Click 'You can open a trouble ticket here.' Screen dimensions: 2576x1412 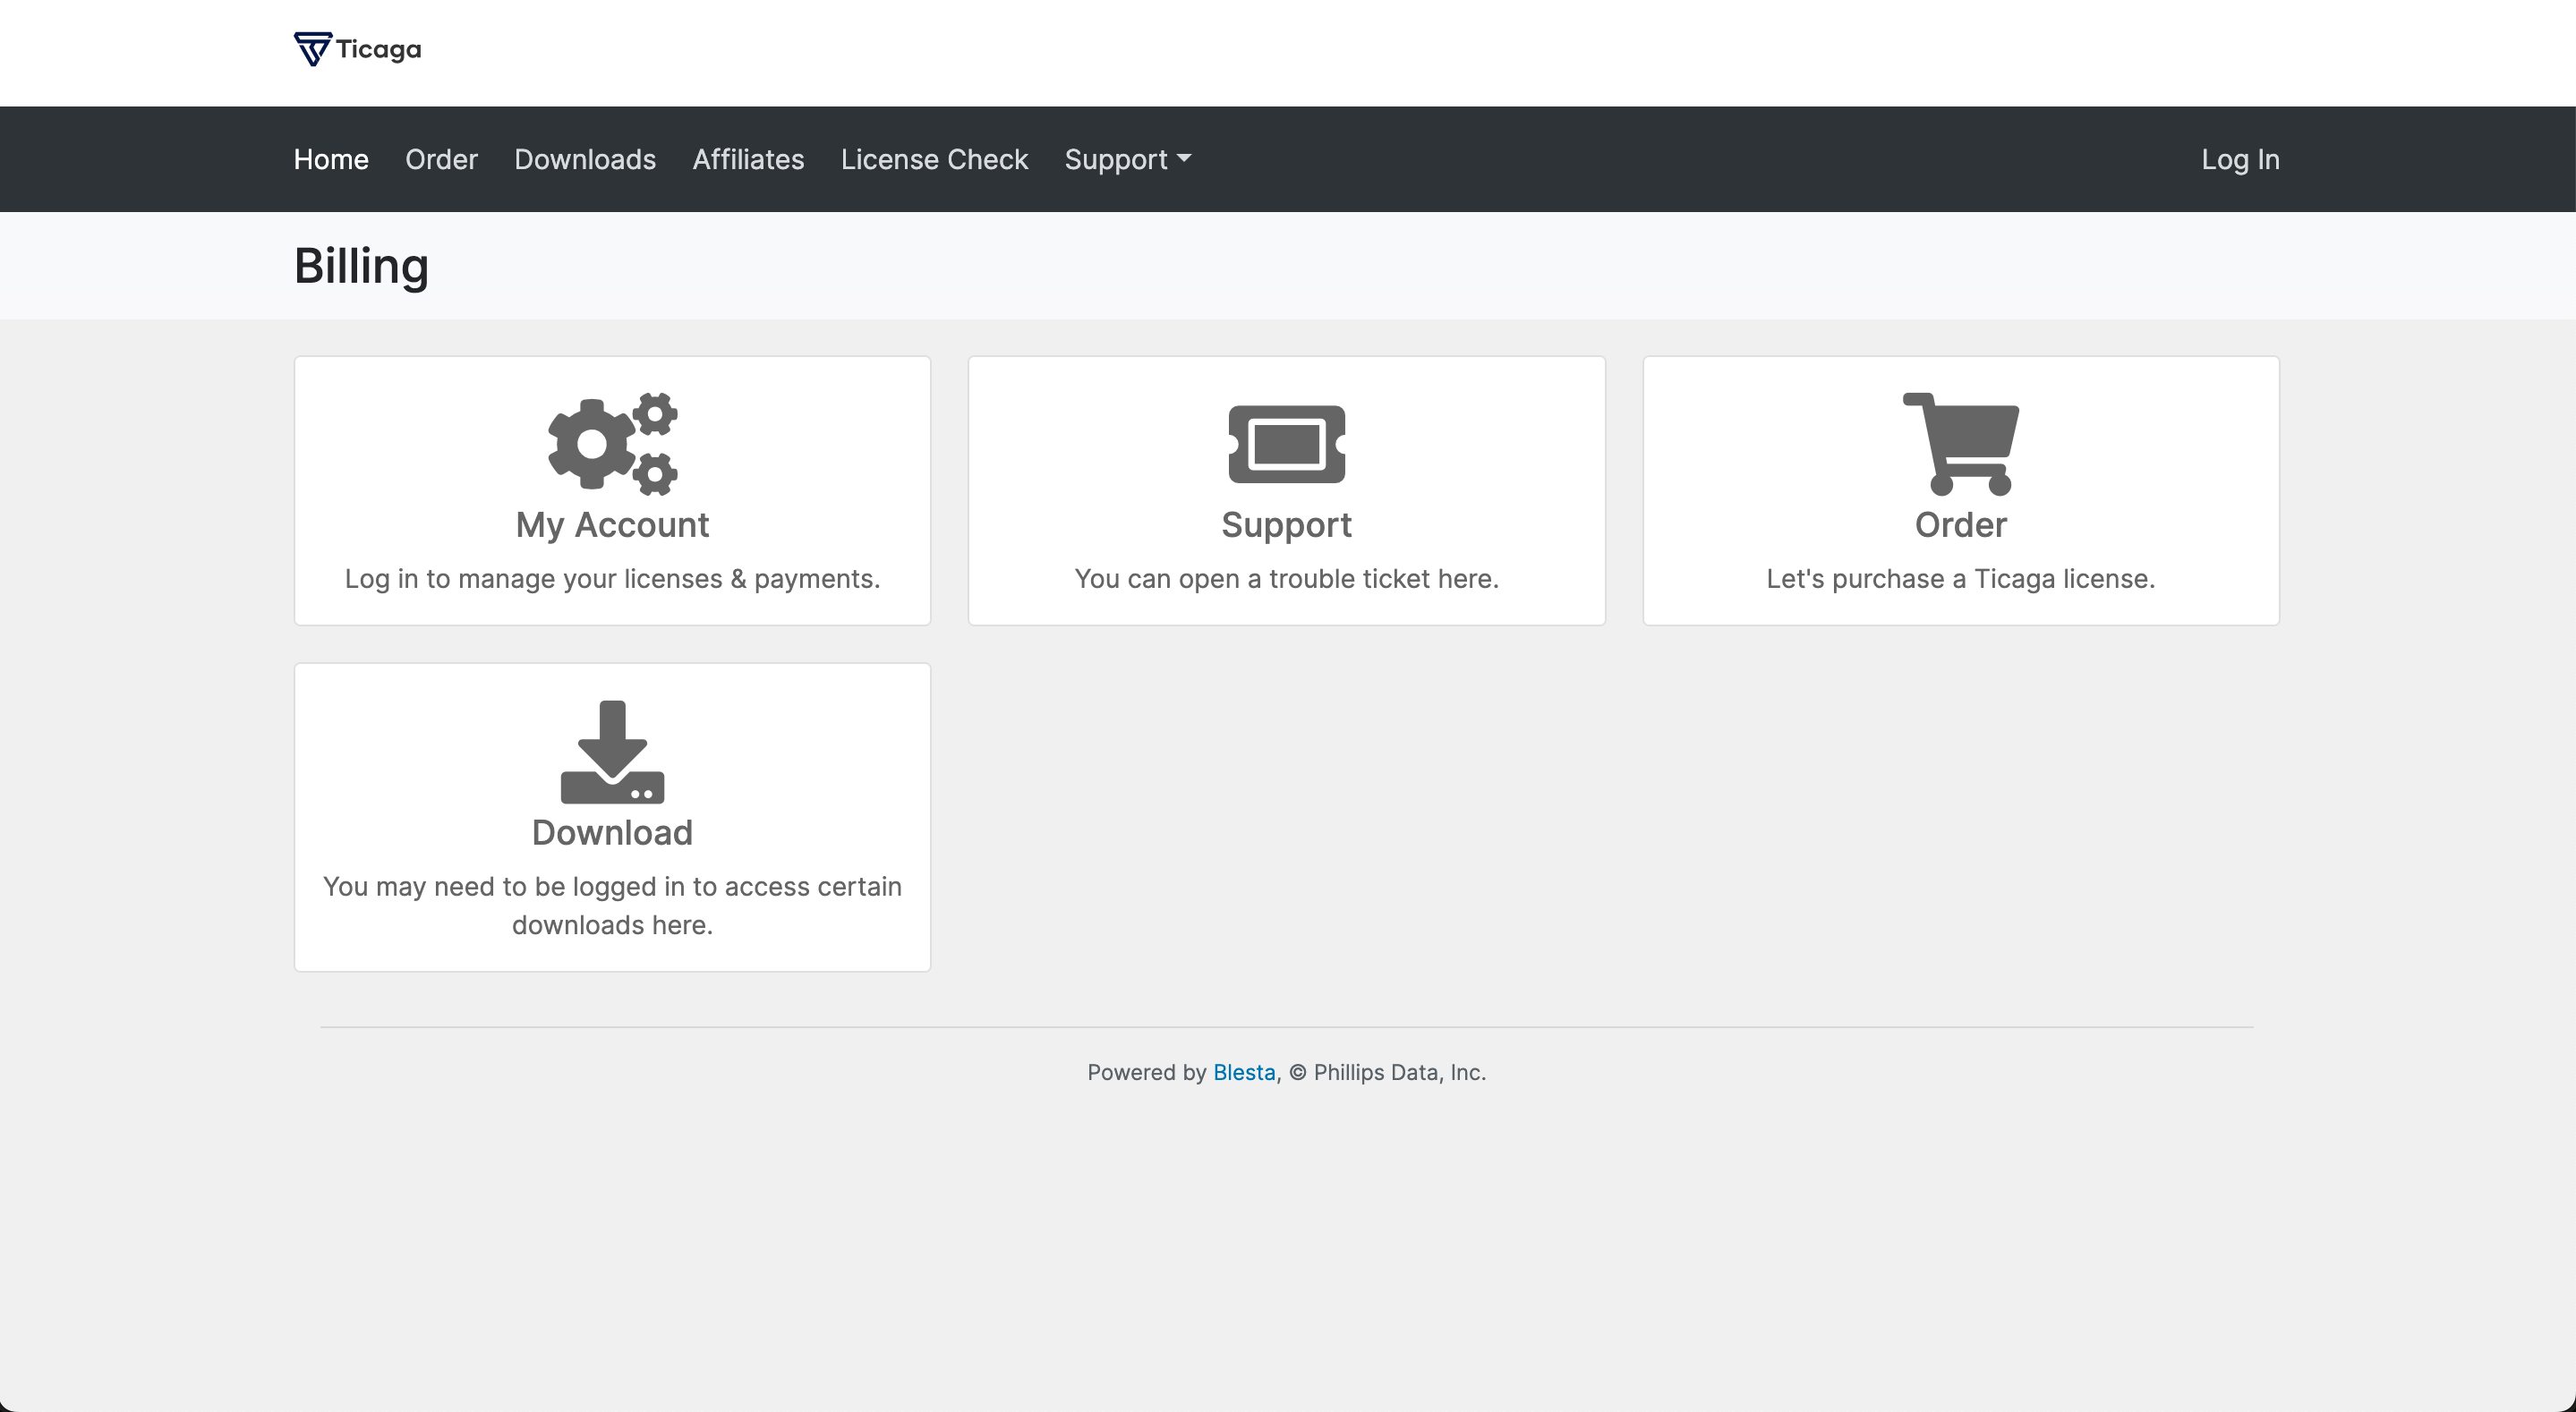click(x=1286, y=579)
